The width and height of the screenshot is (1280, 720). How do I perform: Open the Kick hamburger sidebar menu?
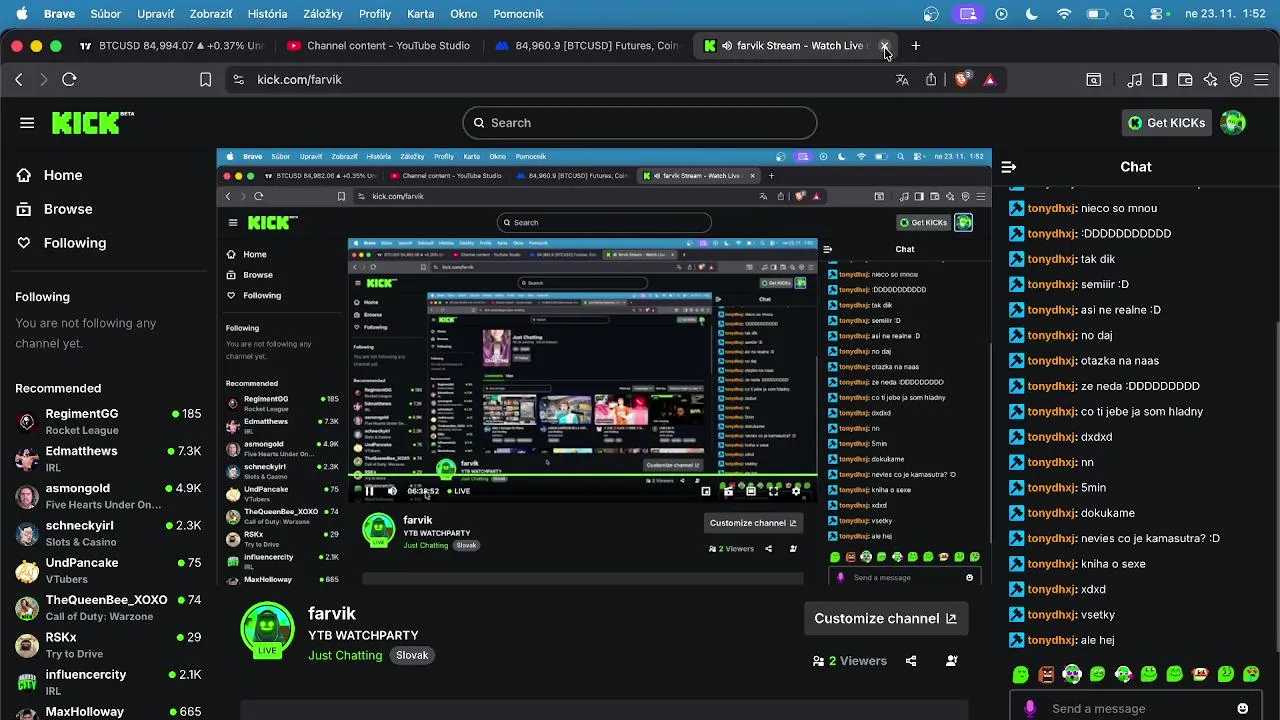pos(27,123)
